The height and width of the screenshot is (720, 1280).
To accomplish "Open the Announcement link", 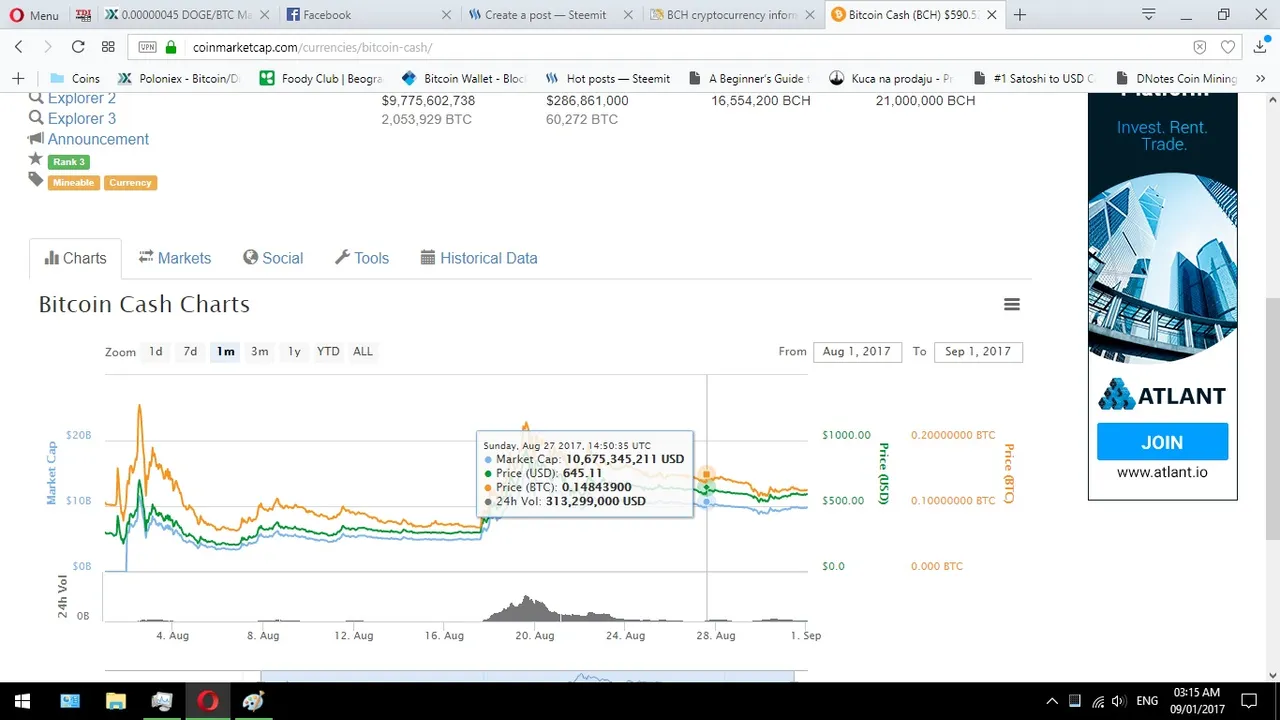I will tap(98, 139).
